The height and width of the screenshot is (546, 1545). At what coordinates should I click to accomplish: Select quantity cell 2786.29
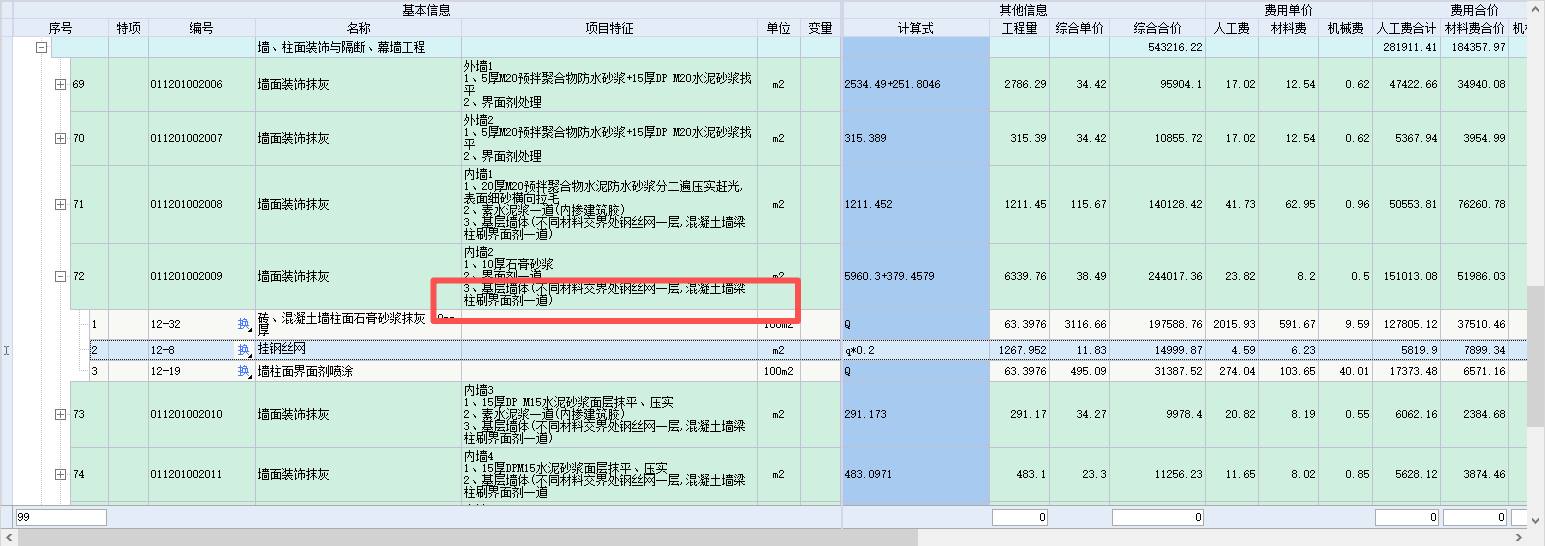point(1020,84)
